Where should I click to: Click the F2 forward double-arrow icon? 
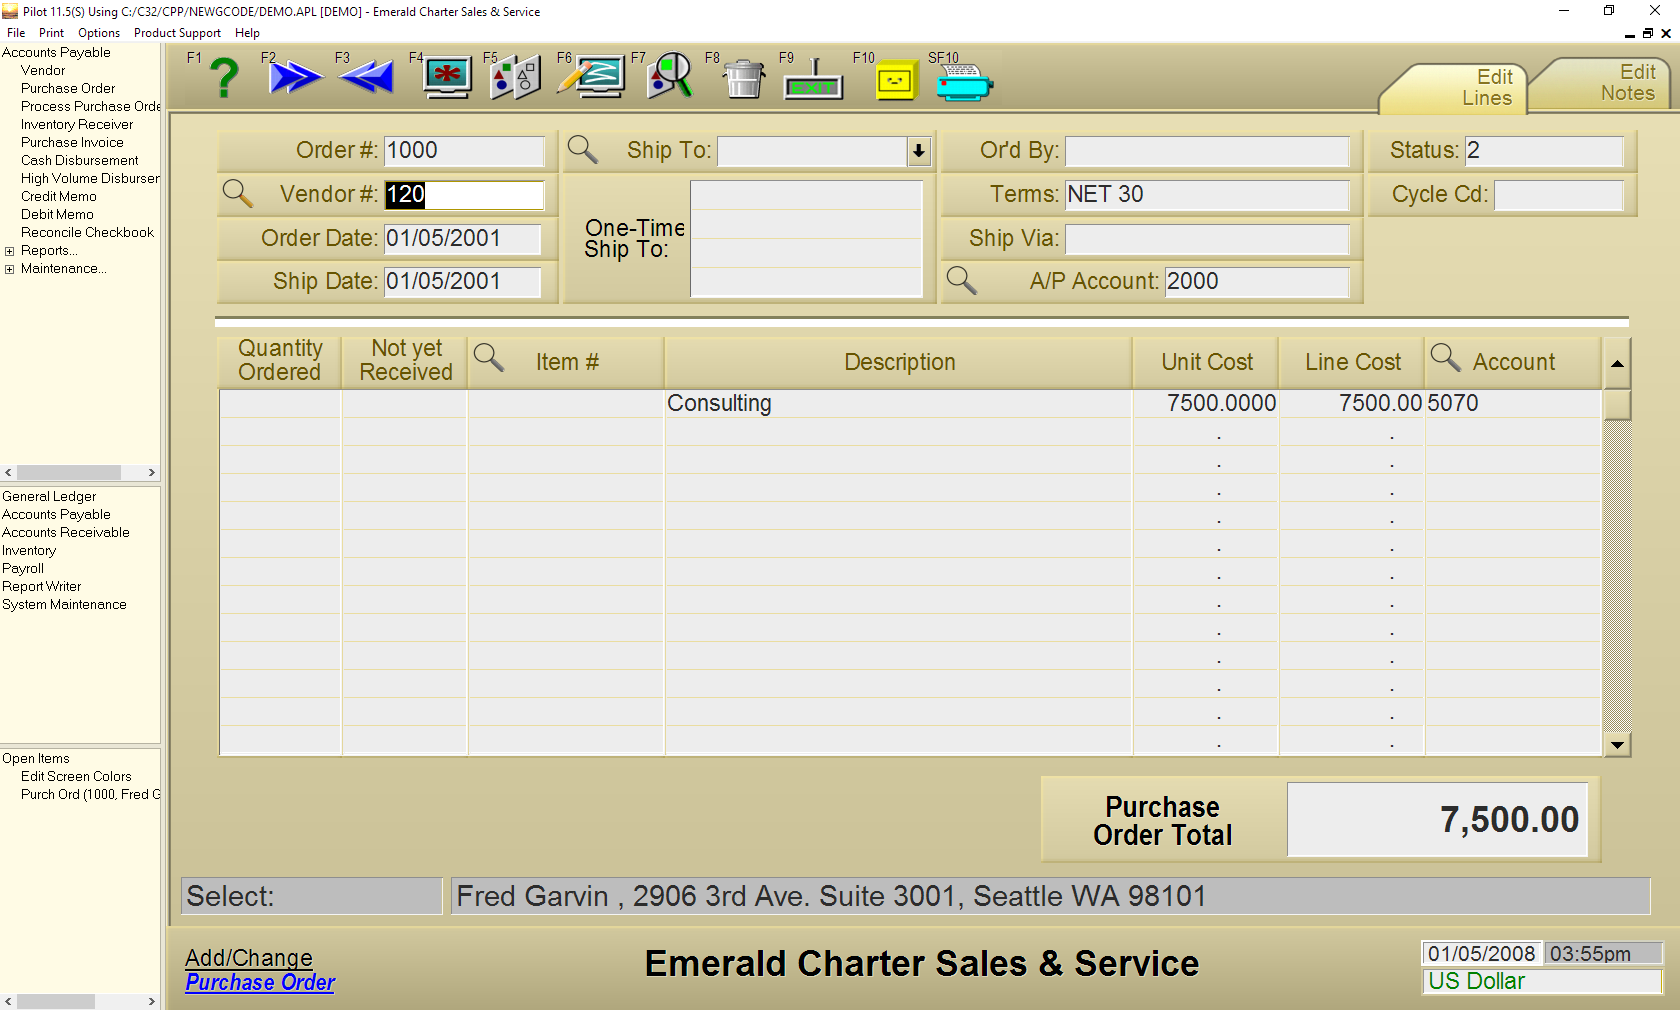click(295, 78)
